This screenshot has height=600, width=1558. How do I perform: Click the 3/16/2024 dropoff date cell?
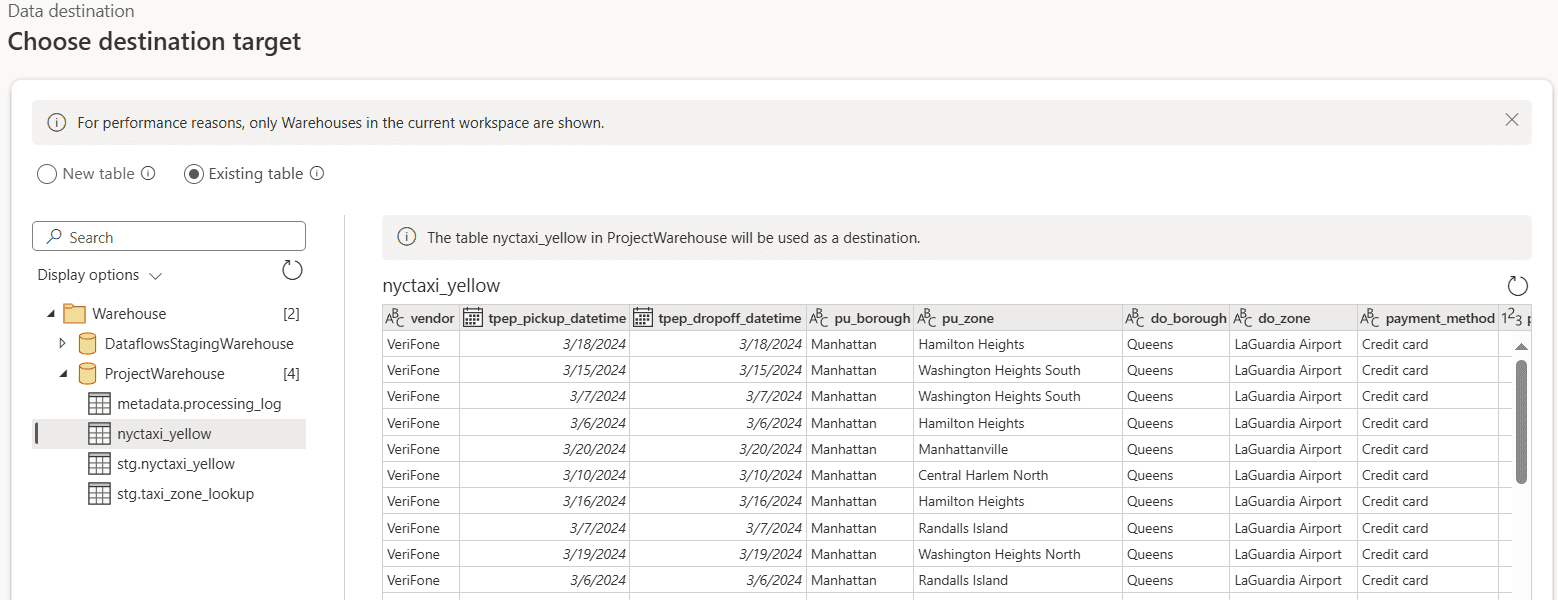(x=718, y=501)
